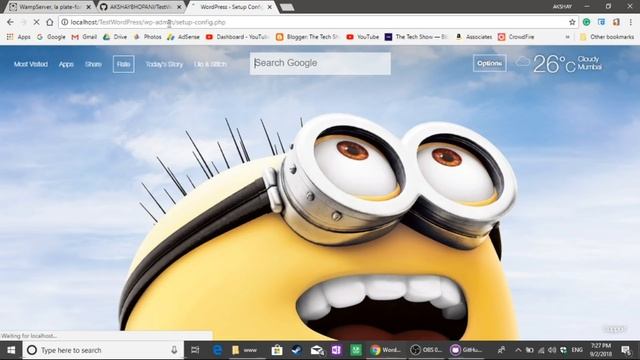This screenshot has height=360, width=640.
Task: Bookmark this page with the star
Action: [x=572, y=22]
